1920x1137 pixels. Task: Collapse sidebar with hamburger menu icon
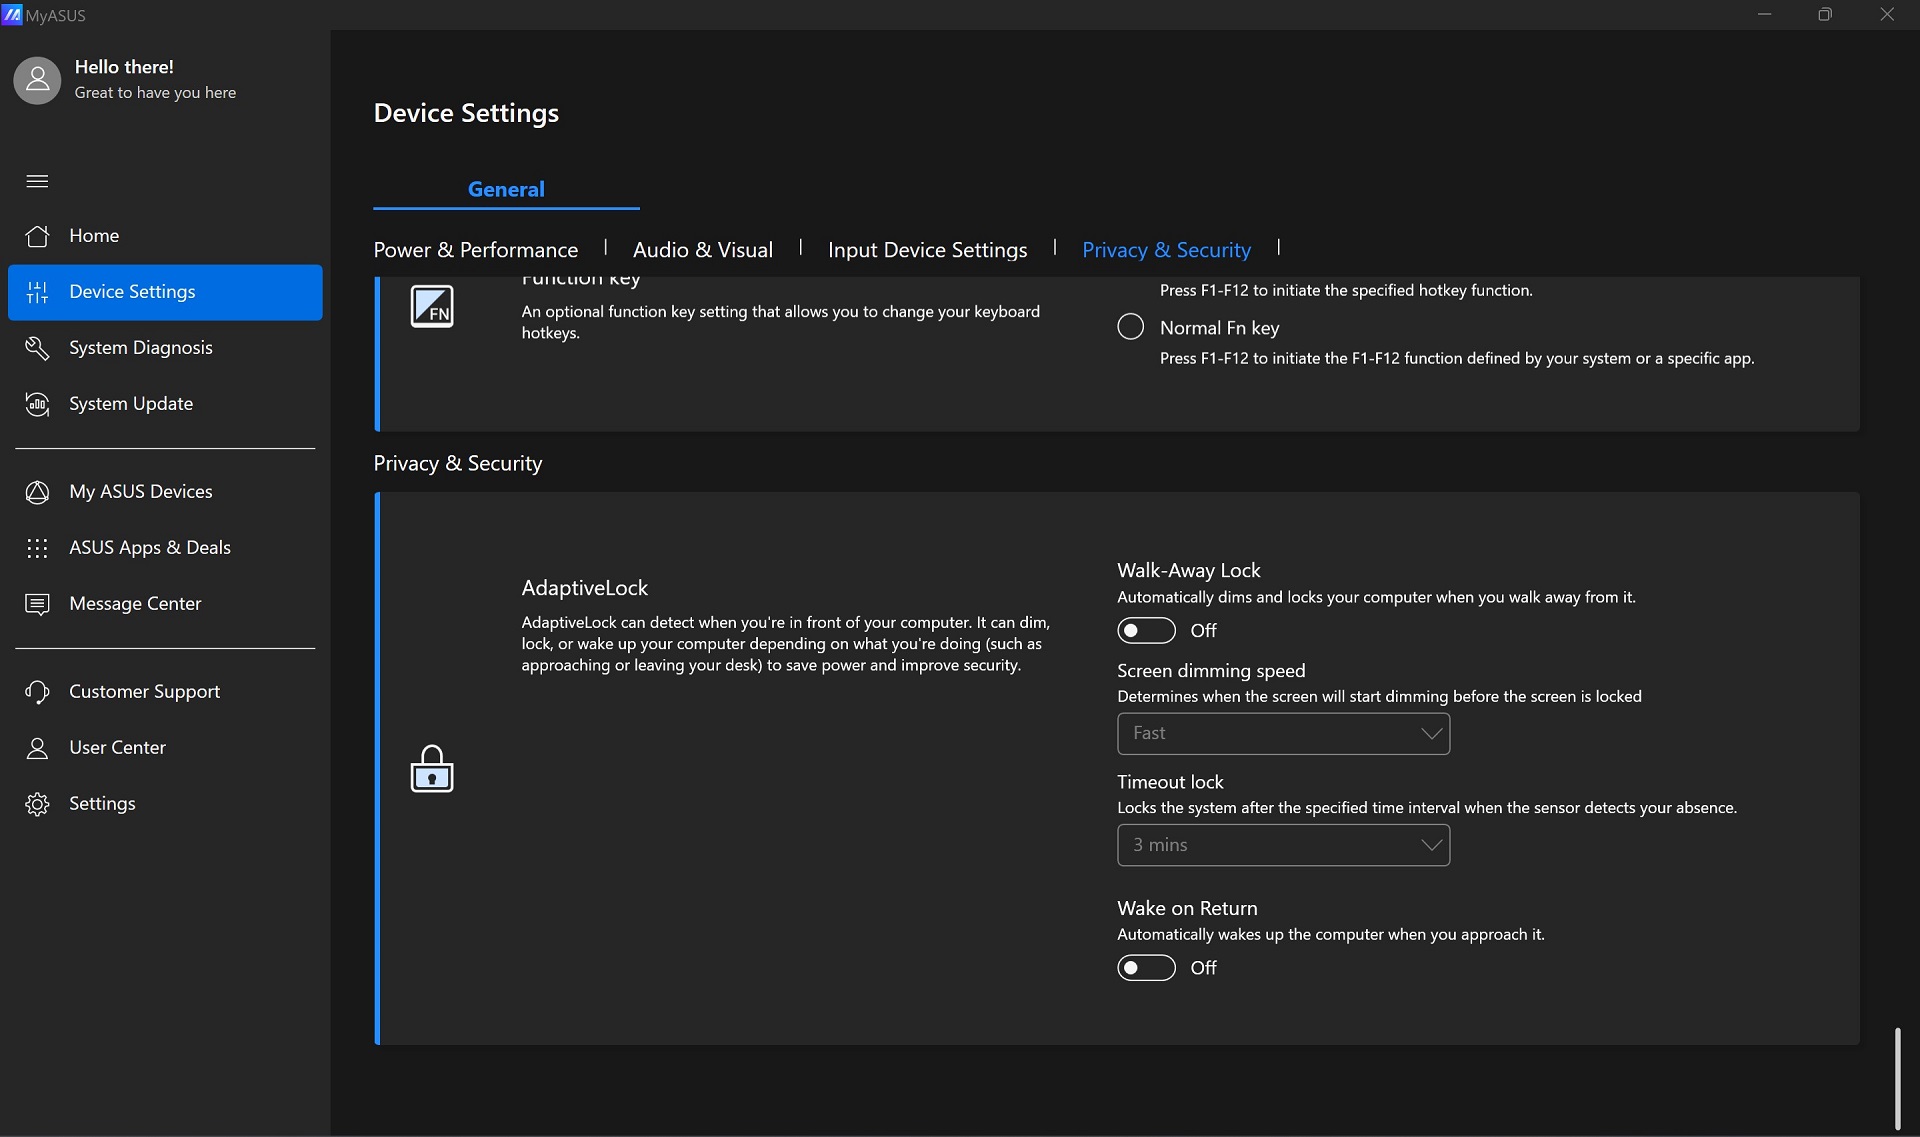[37, 181]
